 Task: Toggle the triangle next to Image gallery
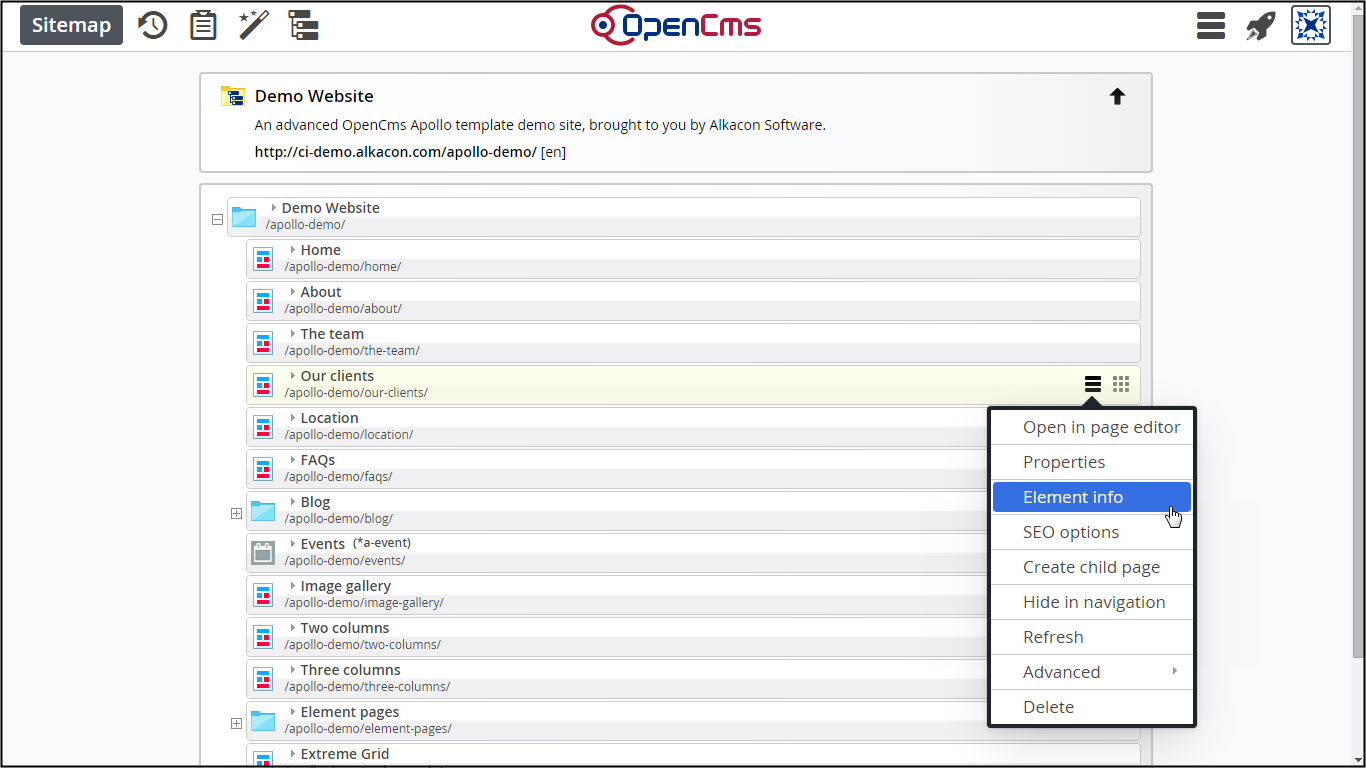pos(293,585)
